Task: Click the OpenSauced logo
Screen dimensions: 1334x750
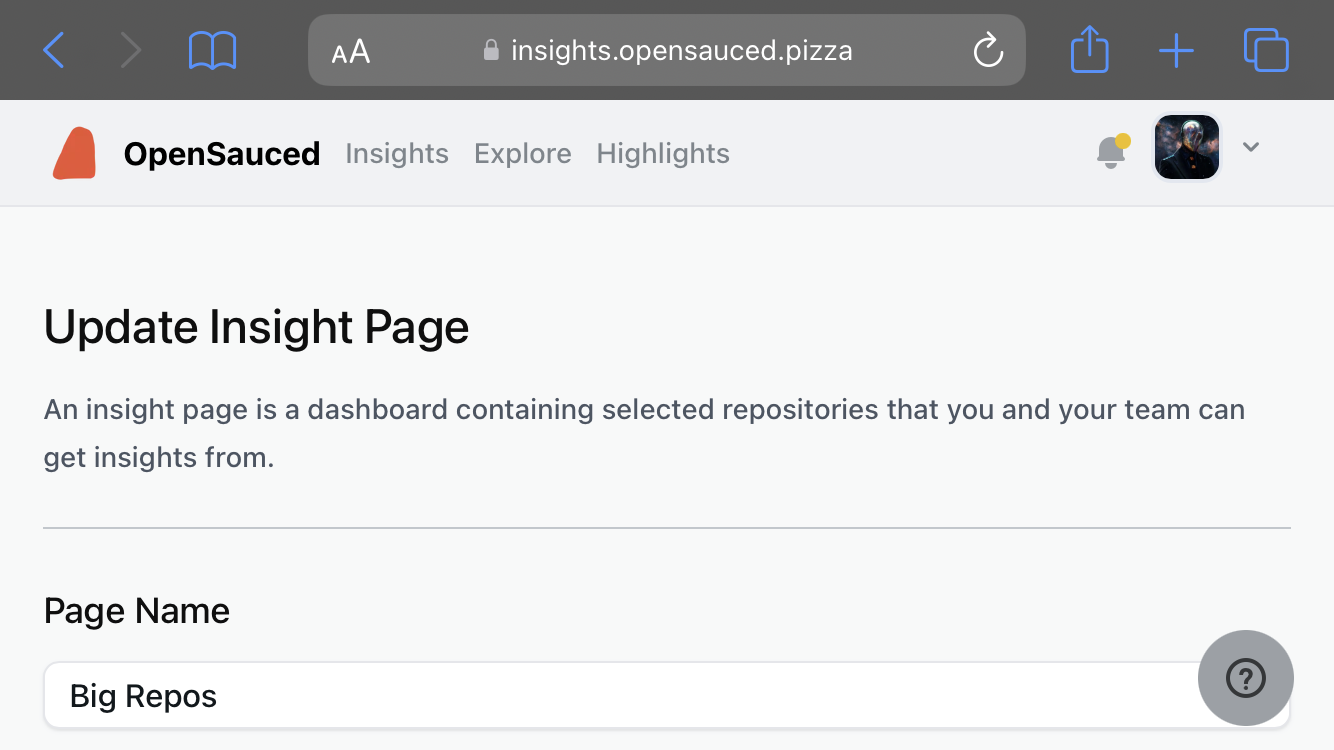Action: click(x=74, y=152)
